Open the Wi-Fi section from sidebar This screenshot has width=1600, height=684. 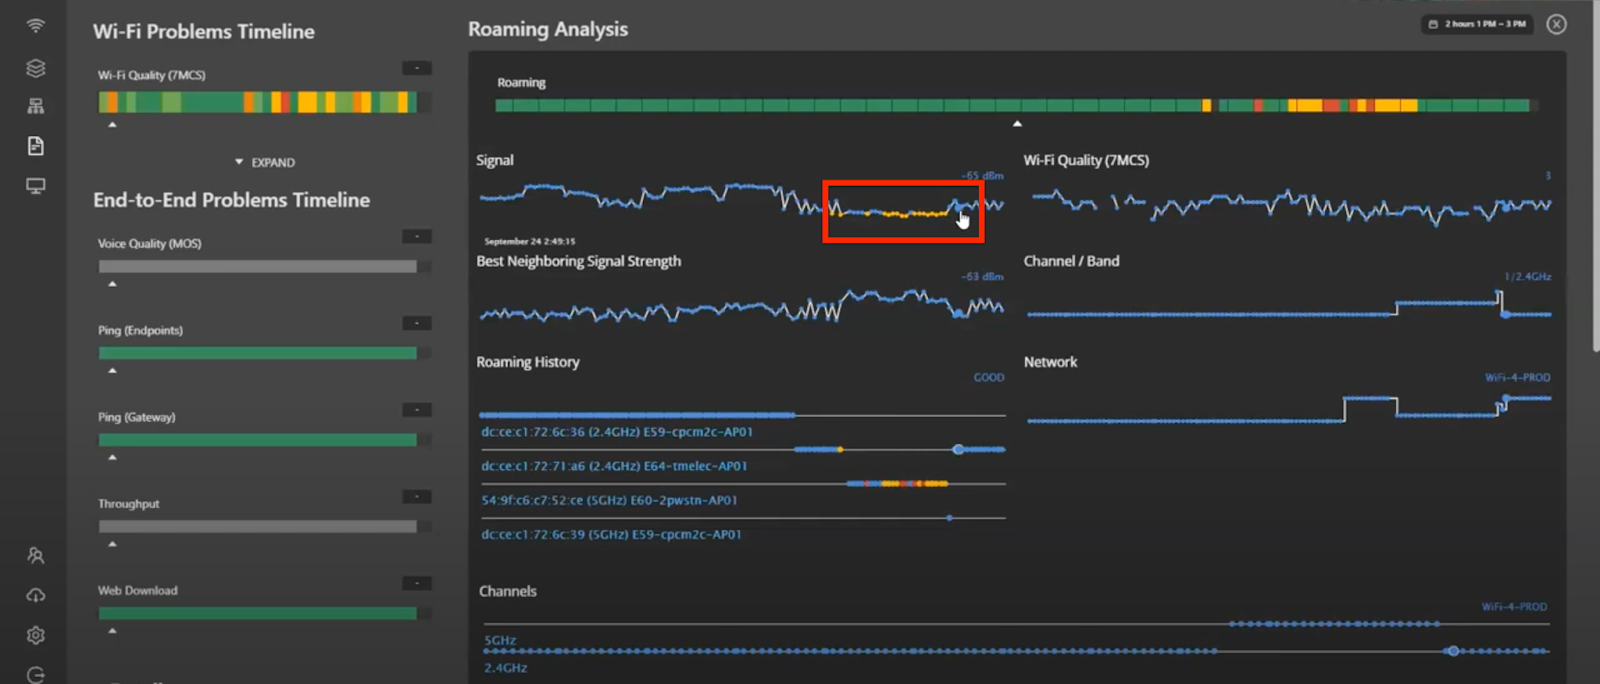click(x=36, y=26)
